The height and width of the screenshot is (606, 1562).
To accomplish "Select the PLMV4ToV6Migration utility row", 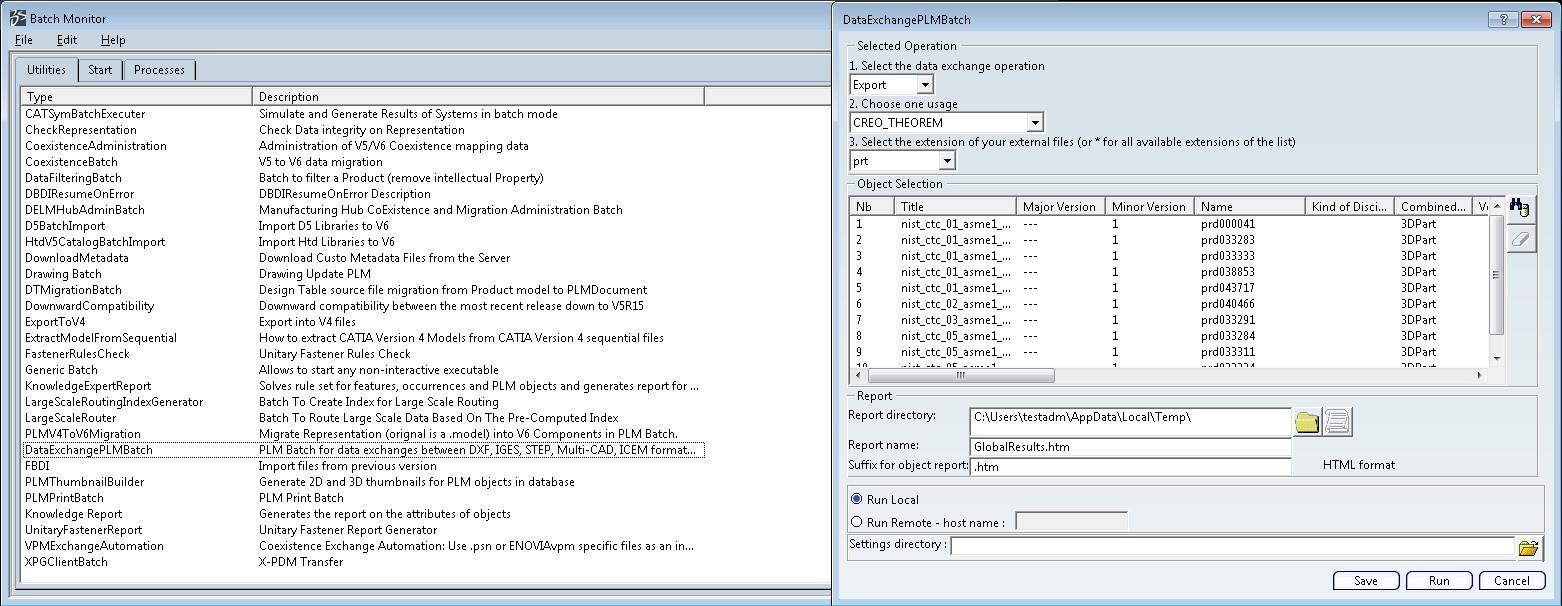I will point(363,434).
